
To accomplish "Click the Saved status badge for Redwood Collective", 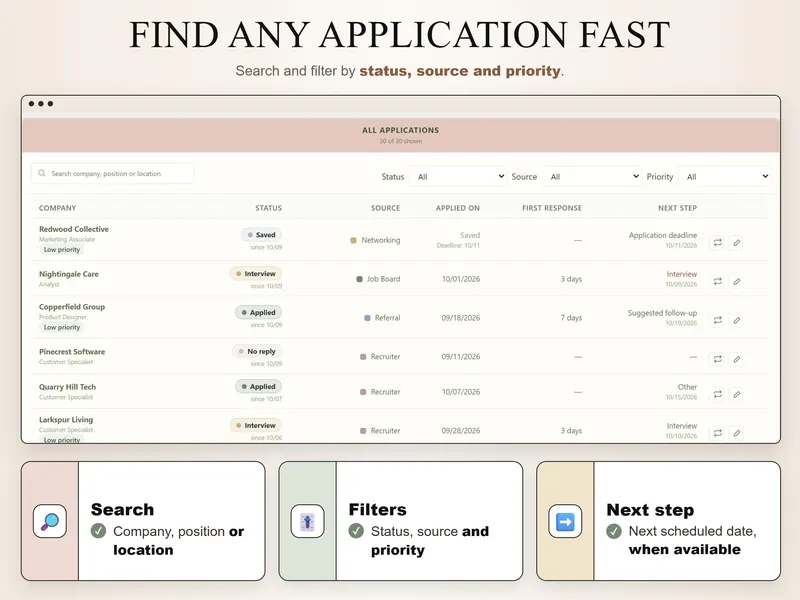I will point(261,235).
